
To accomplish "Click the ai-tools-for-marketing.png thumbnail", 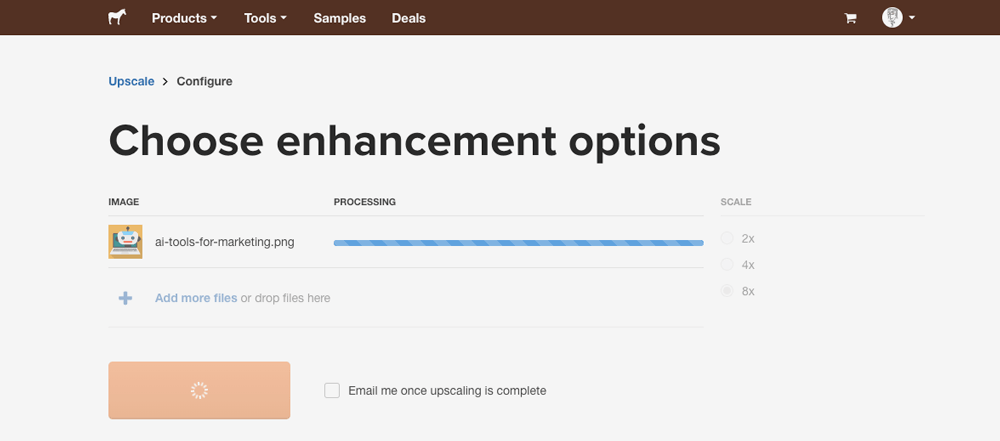I will (125, 242).
